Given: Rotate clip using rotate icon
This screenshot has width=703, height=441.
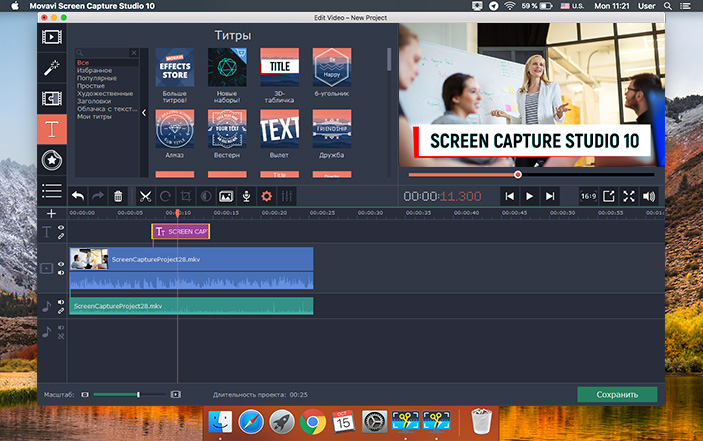Looking at the screenshot, I should tap(165, 196).
